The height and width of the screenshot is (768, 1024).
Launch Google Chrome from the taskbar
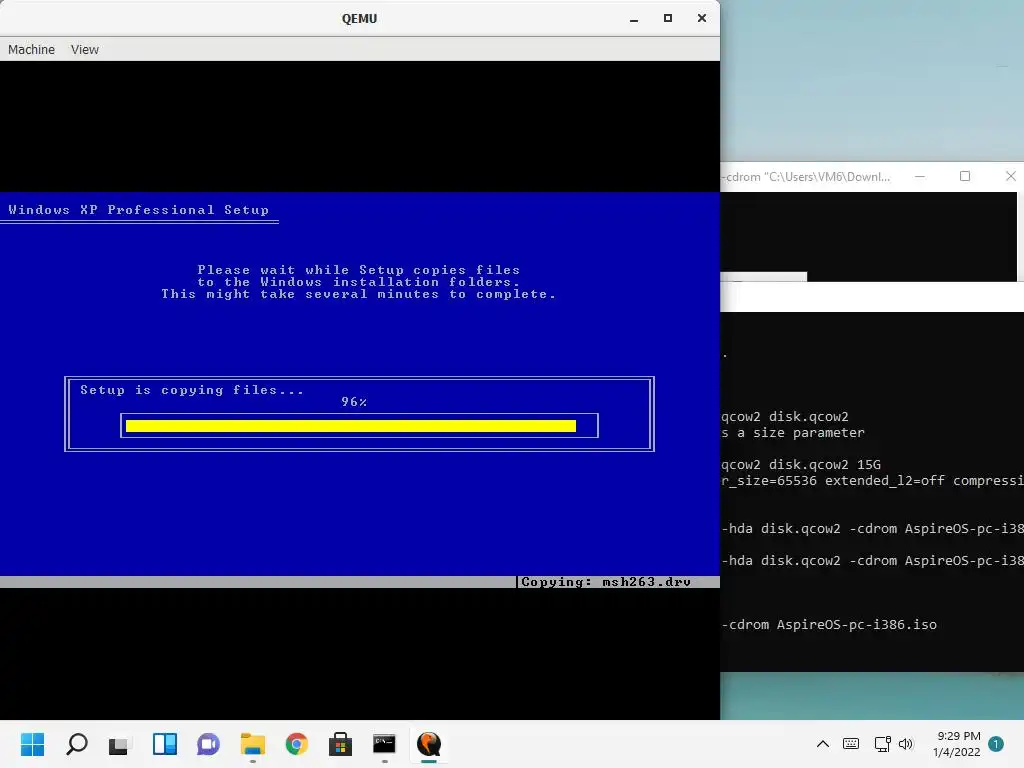(296, 744)
